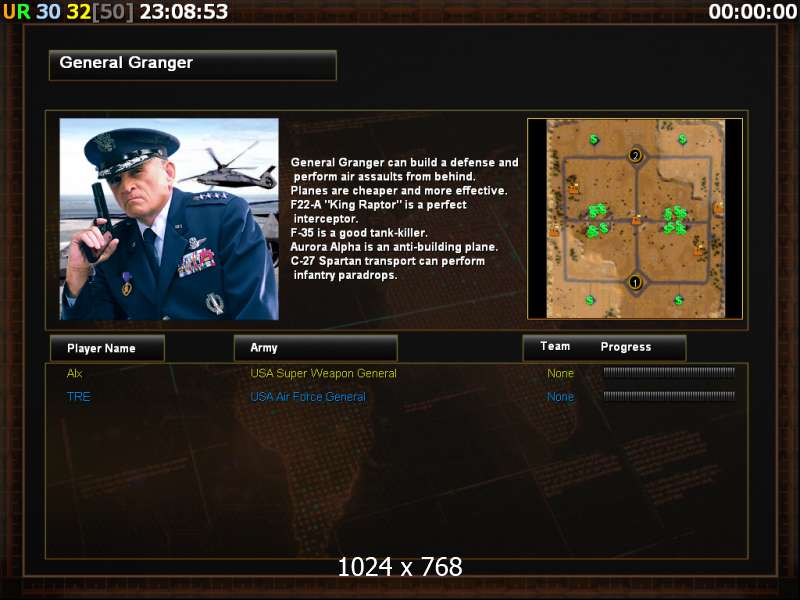Image resolution: width=800 pixels, height=600 pixels.
Task: Select player Alx in the list
Action: click(74, 373)
